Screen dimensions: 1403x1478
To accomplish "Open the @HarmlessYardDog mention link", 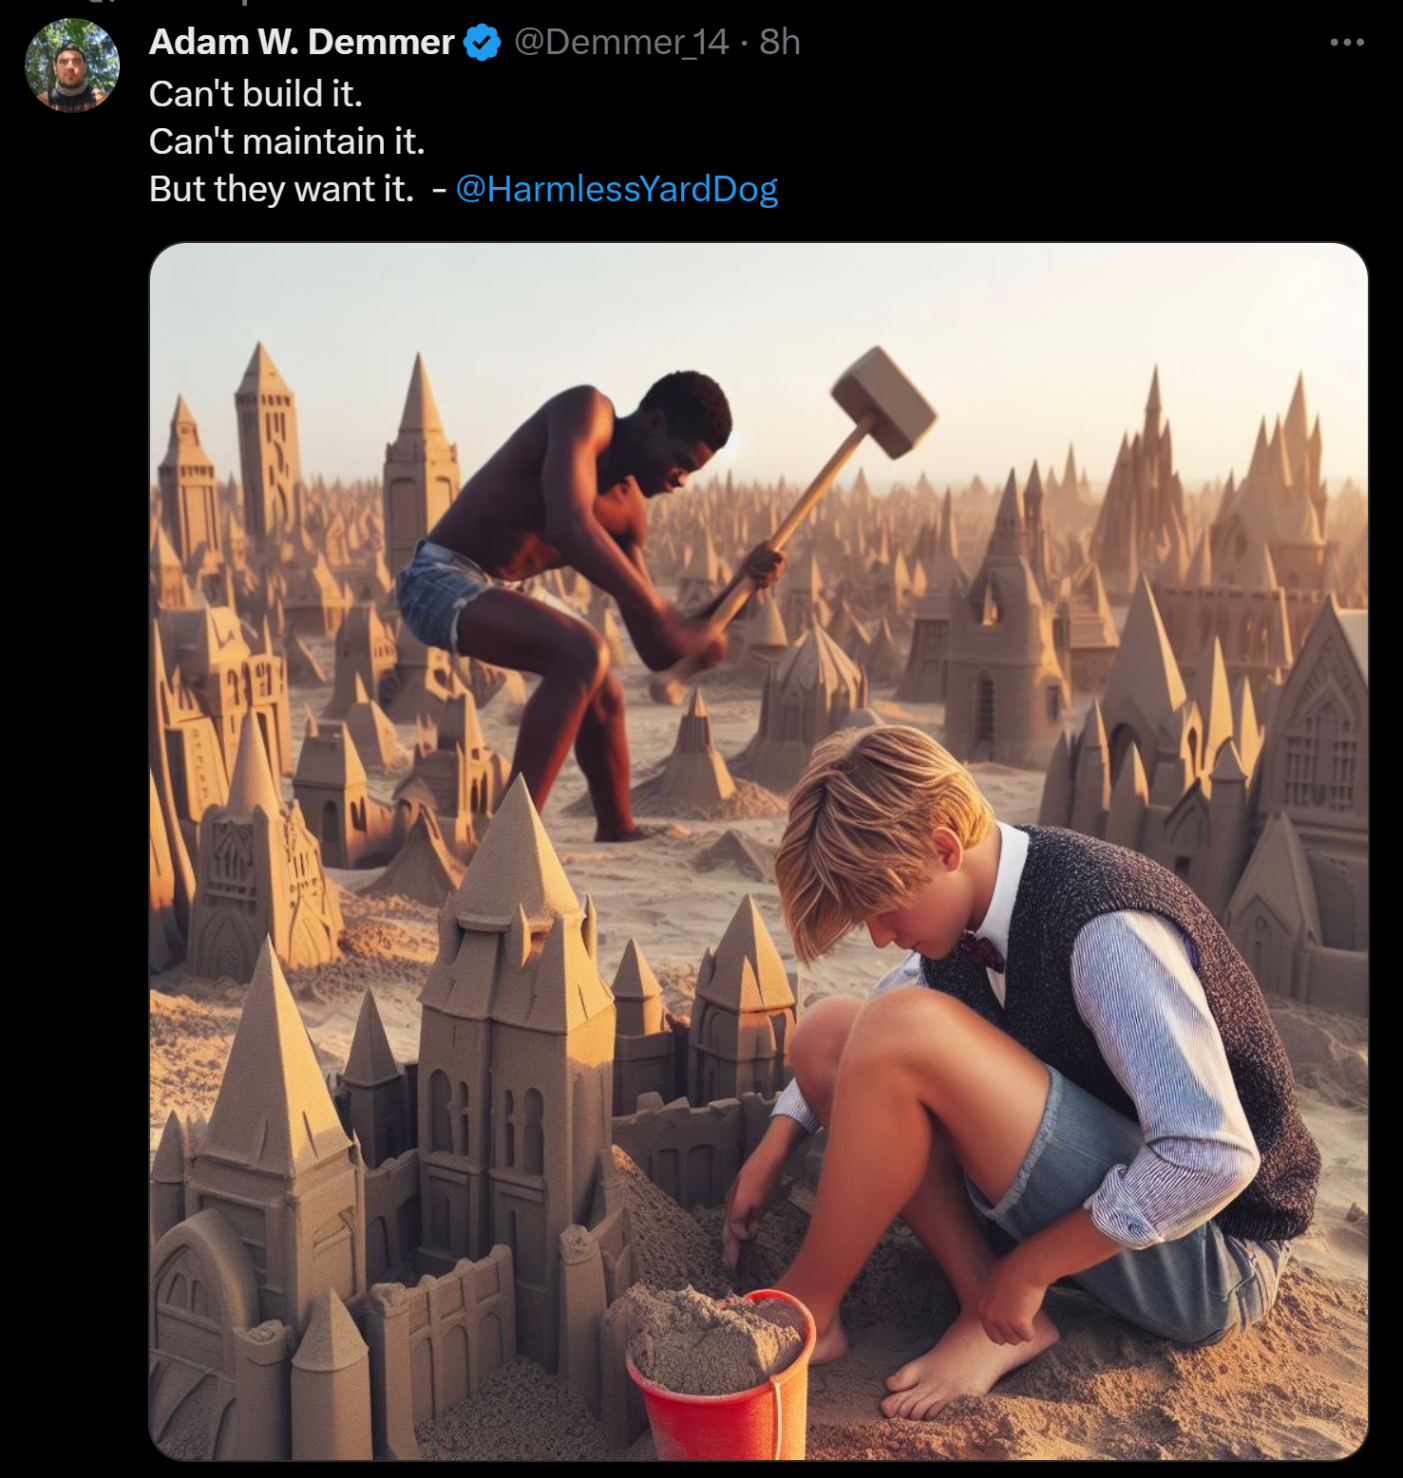I will (x=616, y=189).
